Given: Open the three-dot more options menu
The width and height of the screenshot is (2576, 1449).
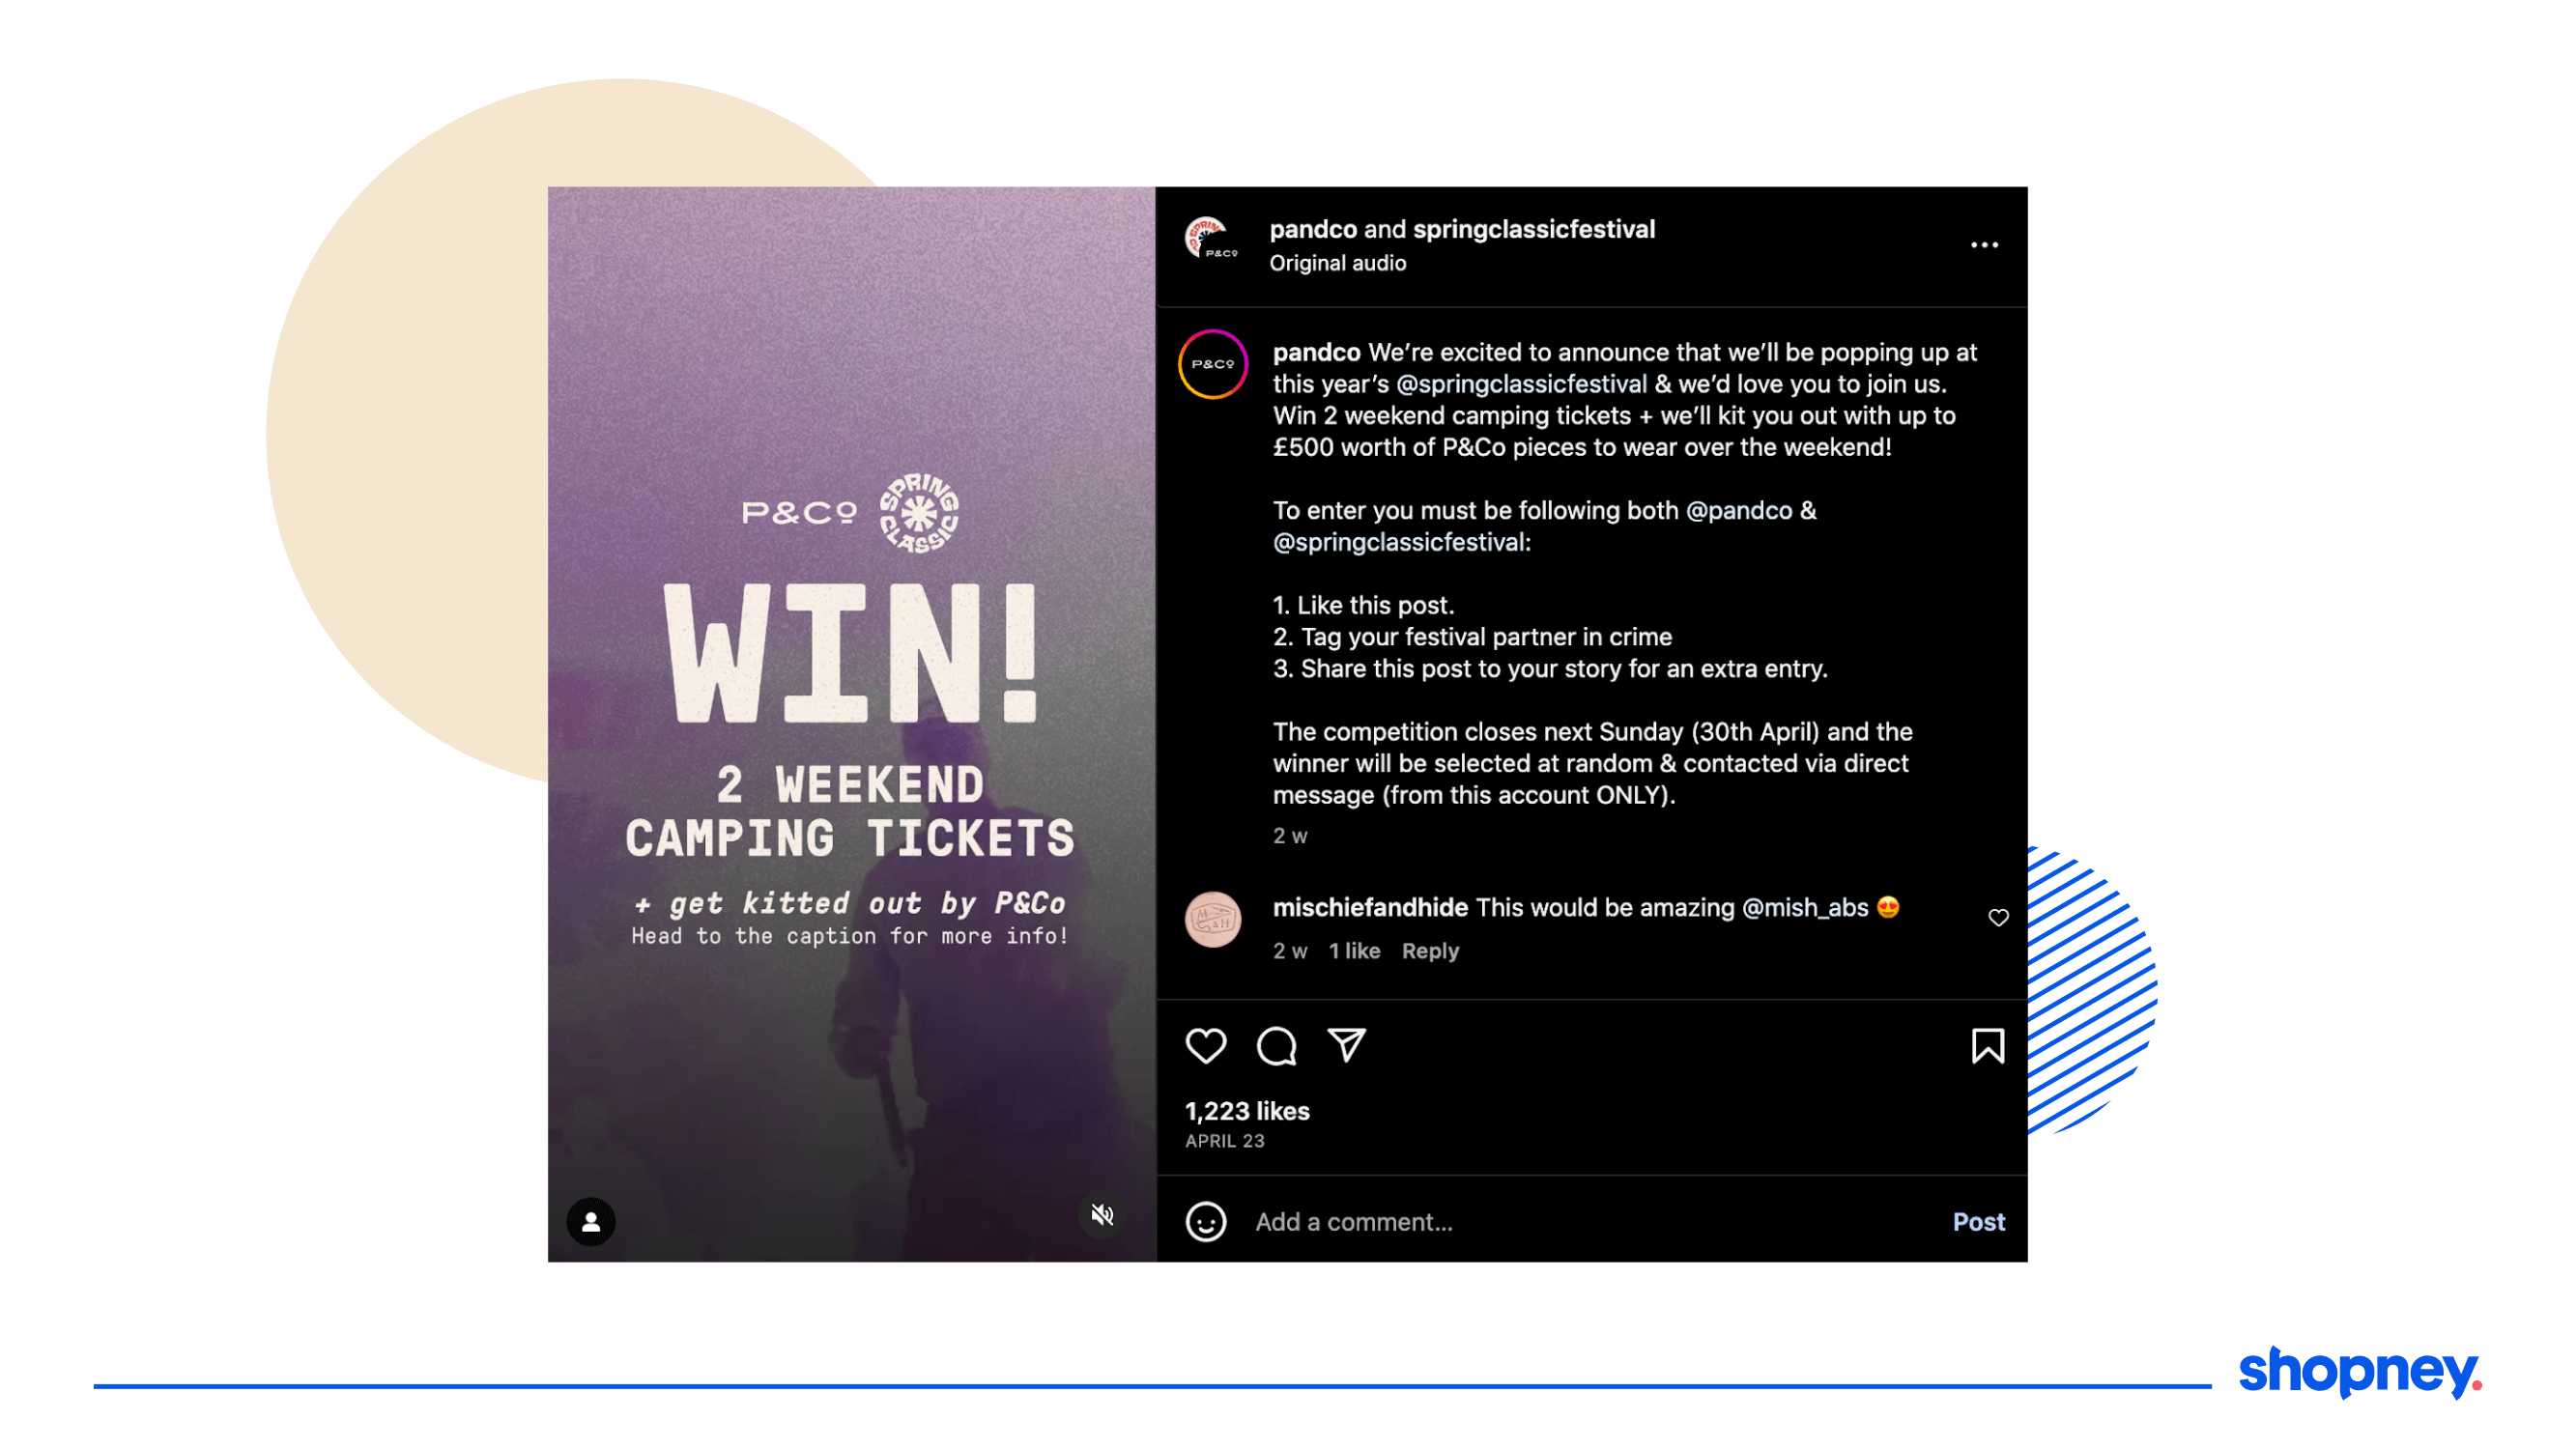Looking at the screenshot, I should (1984, 245).
